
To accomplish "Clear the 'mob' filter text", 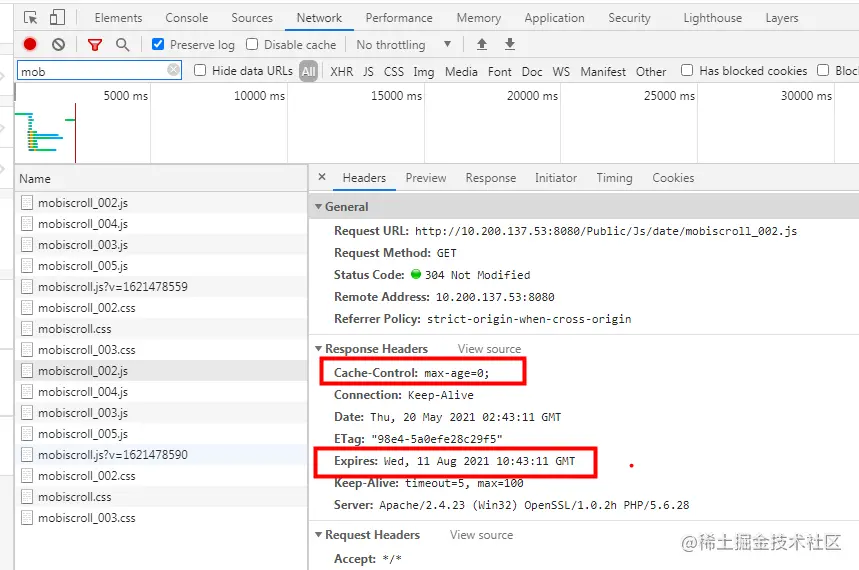I will pyautogui.click(x=173, y=70).
